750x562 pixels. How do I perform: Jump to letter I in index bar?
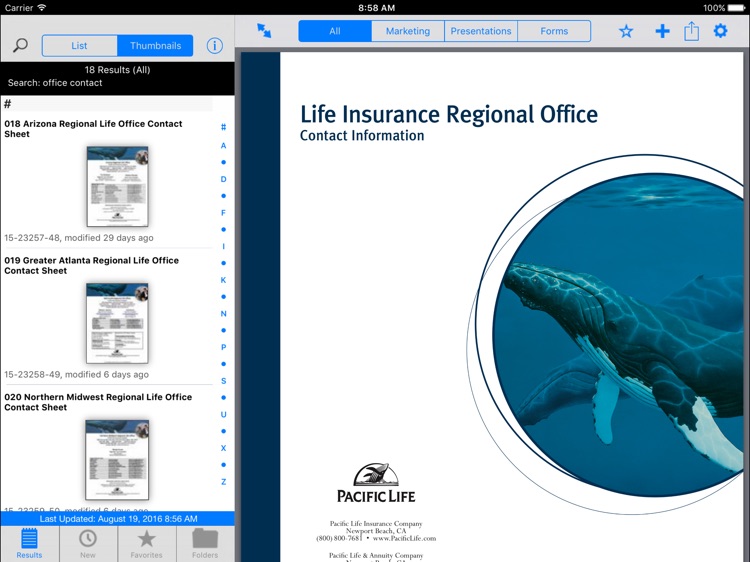[x=223, y=246]
